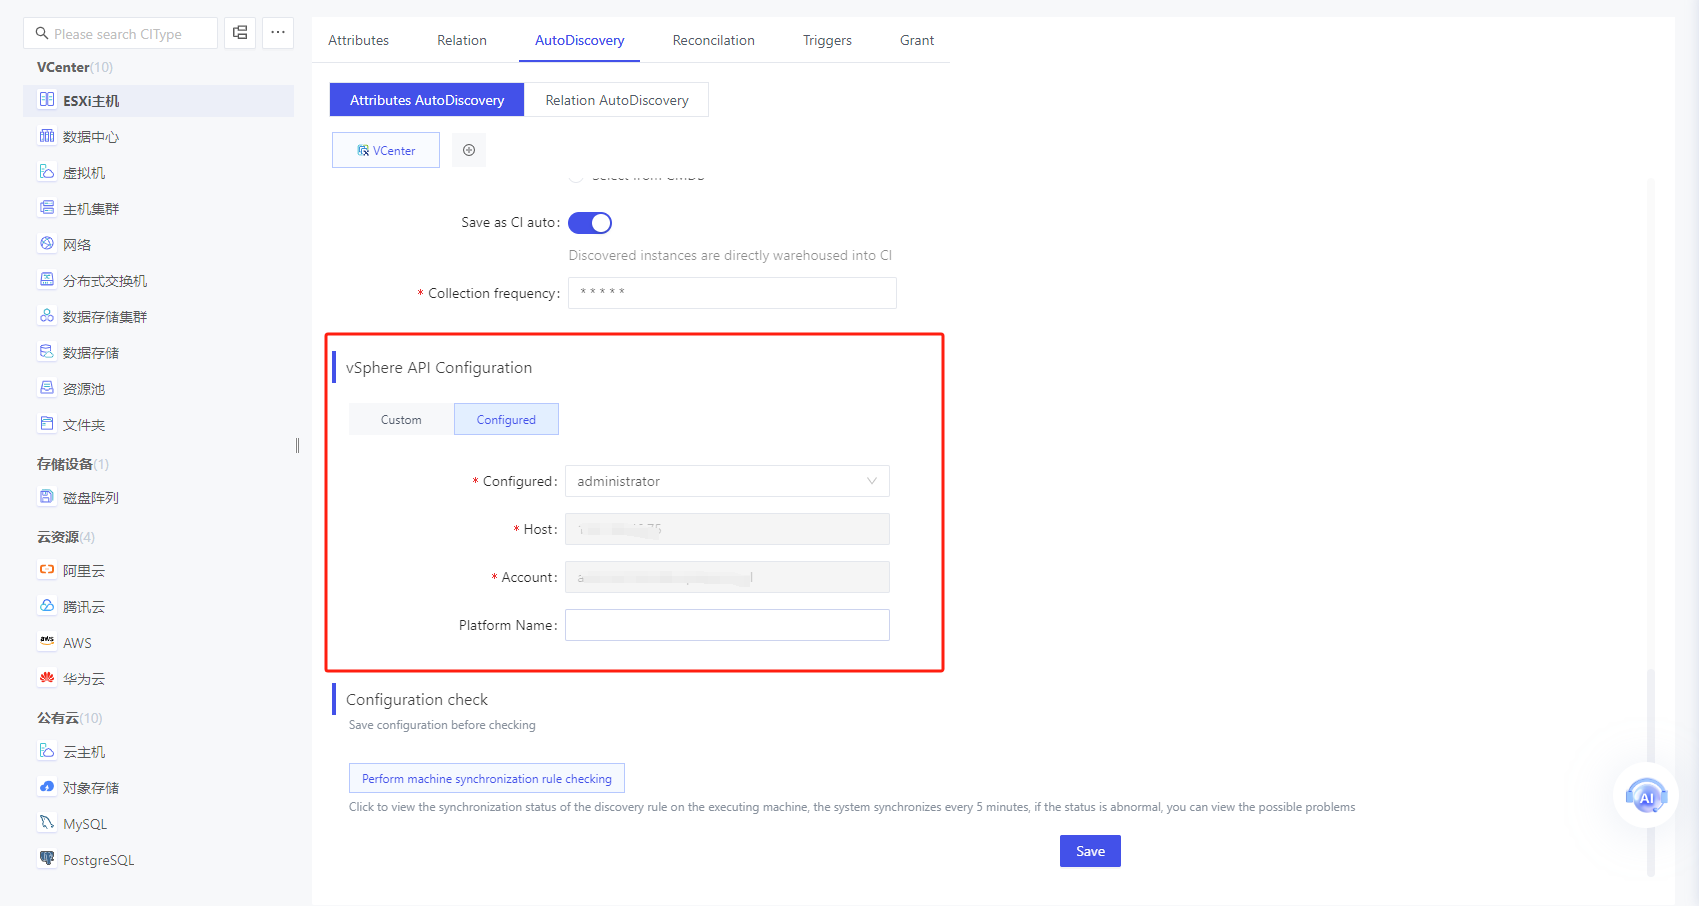The image size is (1699, 906).
Task: Click the 数据存储集群 icon
Action: 47,316
